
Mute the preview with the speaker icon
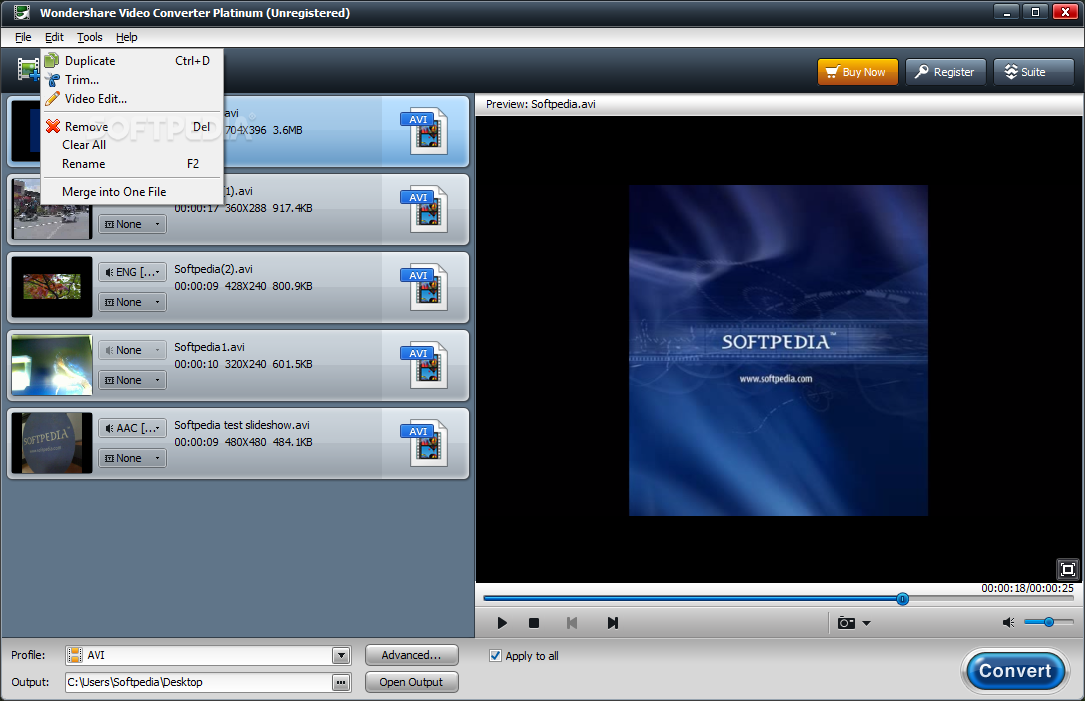point(1008,623)
